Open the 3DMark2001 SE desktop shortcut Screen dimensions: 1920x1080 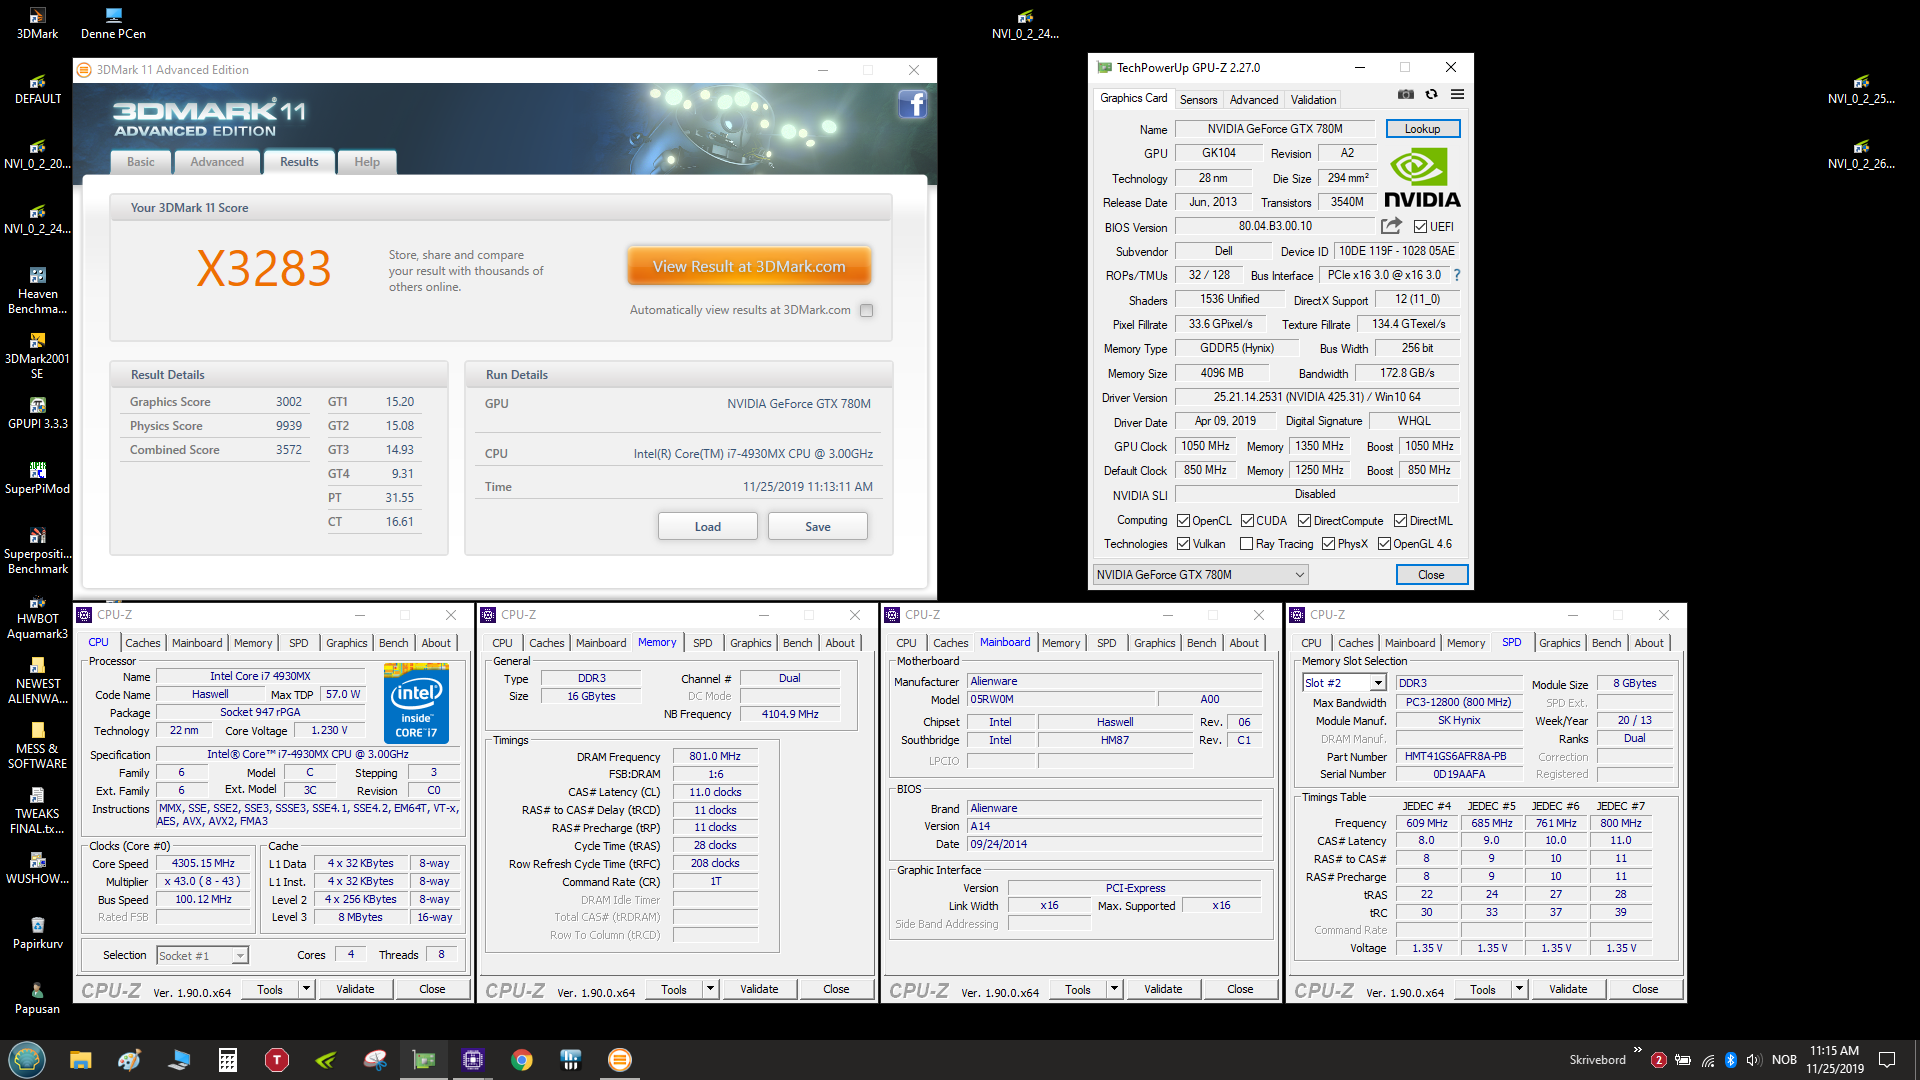pyautogui.click(x=37, y=356)
